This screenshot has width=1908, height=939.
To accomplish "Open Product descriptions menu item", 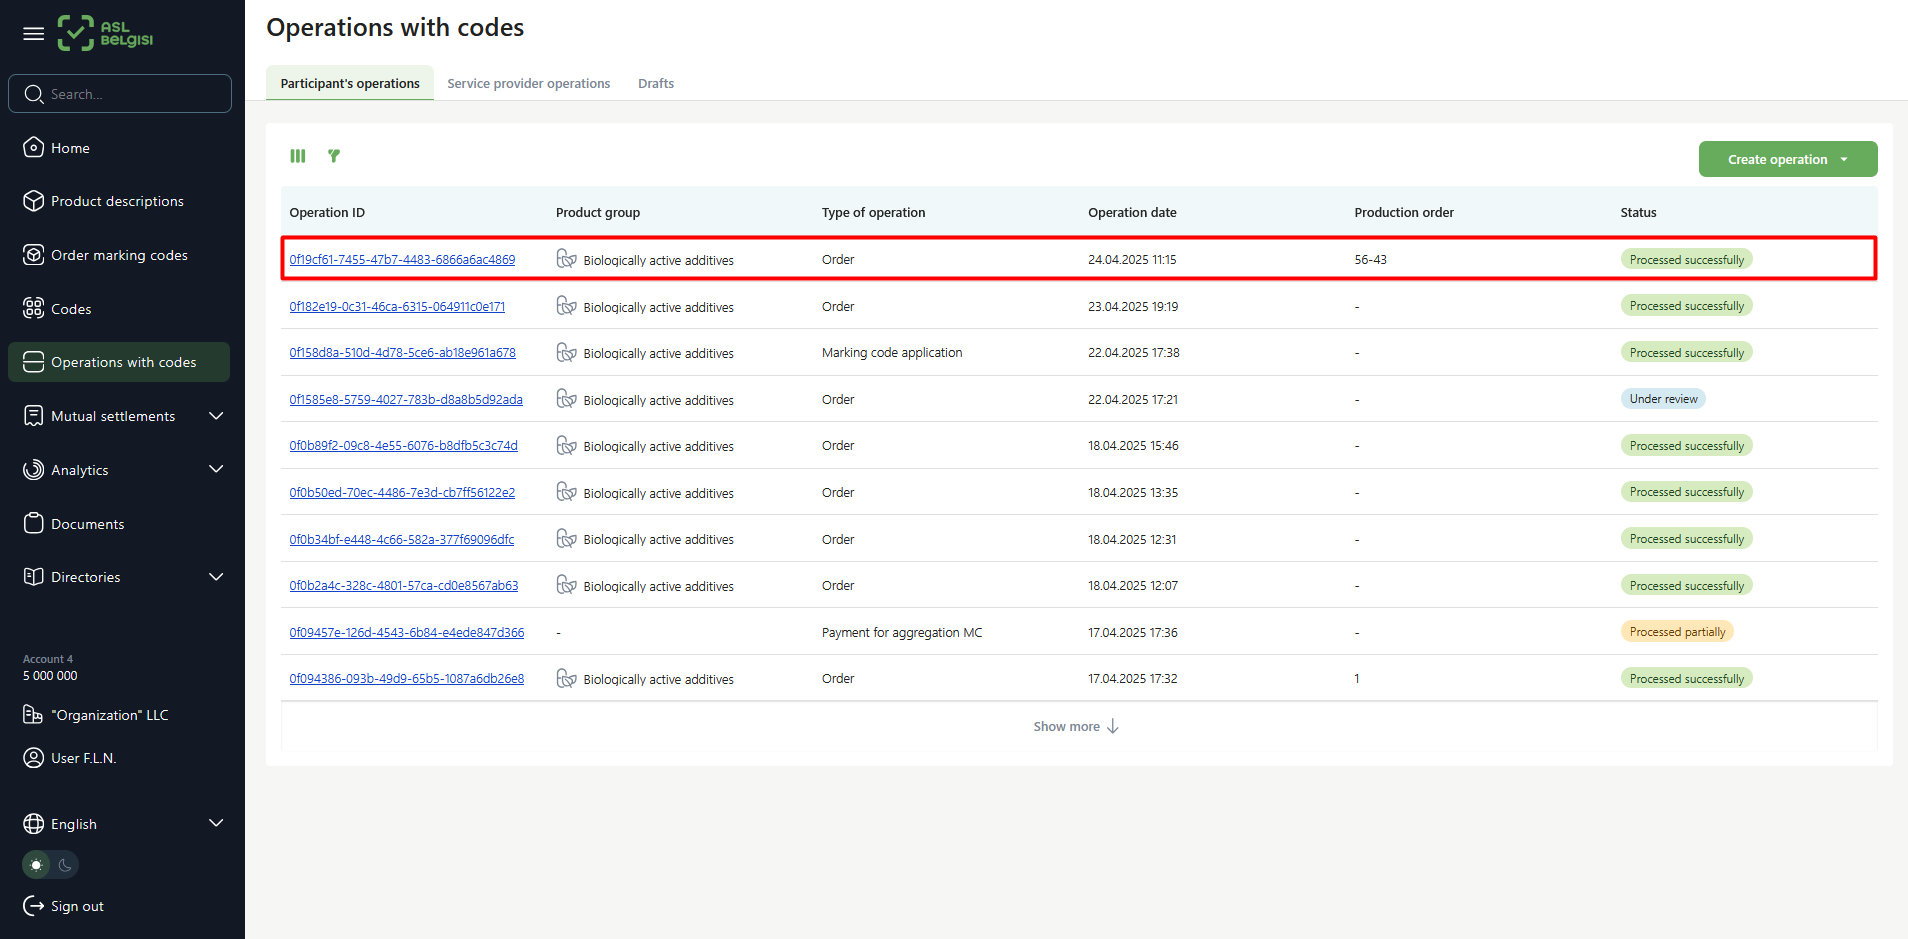I will click(x=119, y=201).
